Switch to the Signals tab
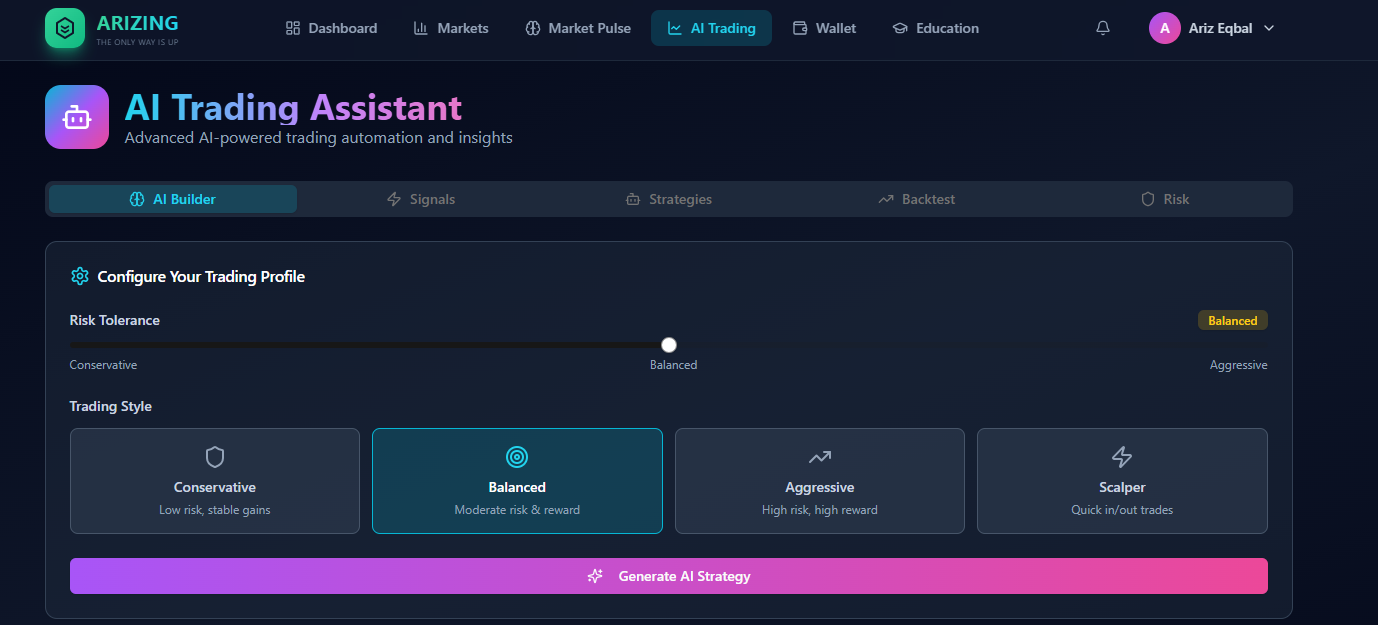The height and width of the screenshot is (625, 1378). tap(421, 199)
